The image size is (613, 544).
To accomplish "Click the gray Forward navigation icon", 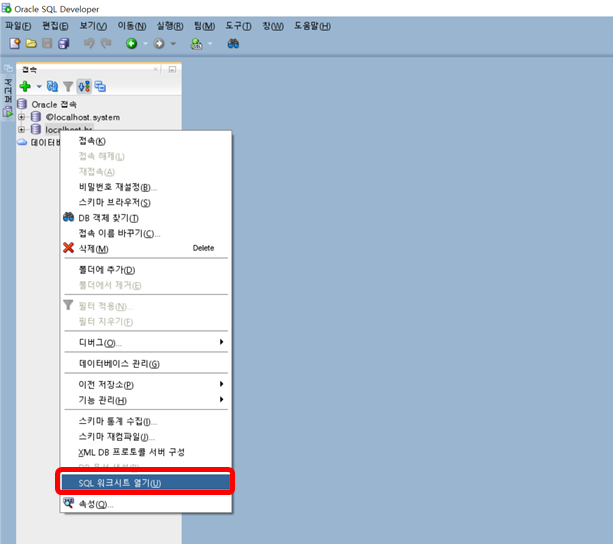I will pyautogui.click(x=159, y=43).
